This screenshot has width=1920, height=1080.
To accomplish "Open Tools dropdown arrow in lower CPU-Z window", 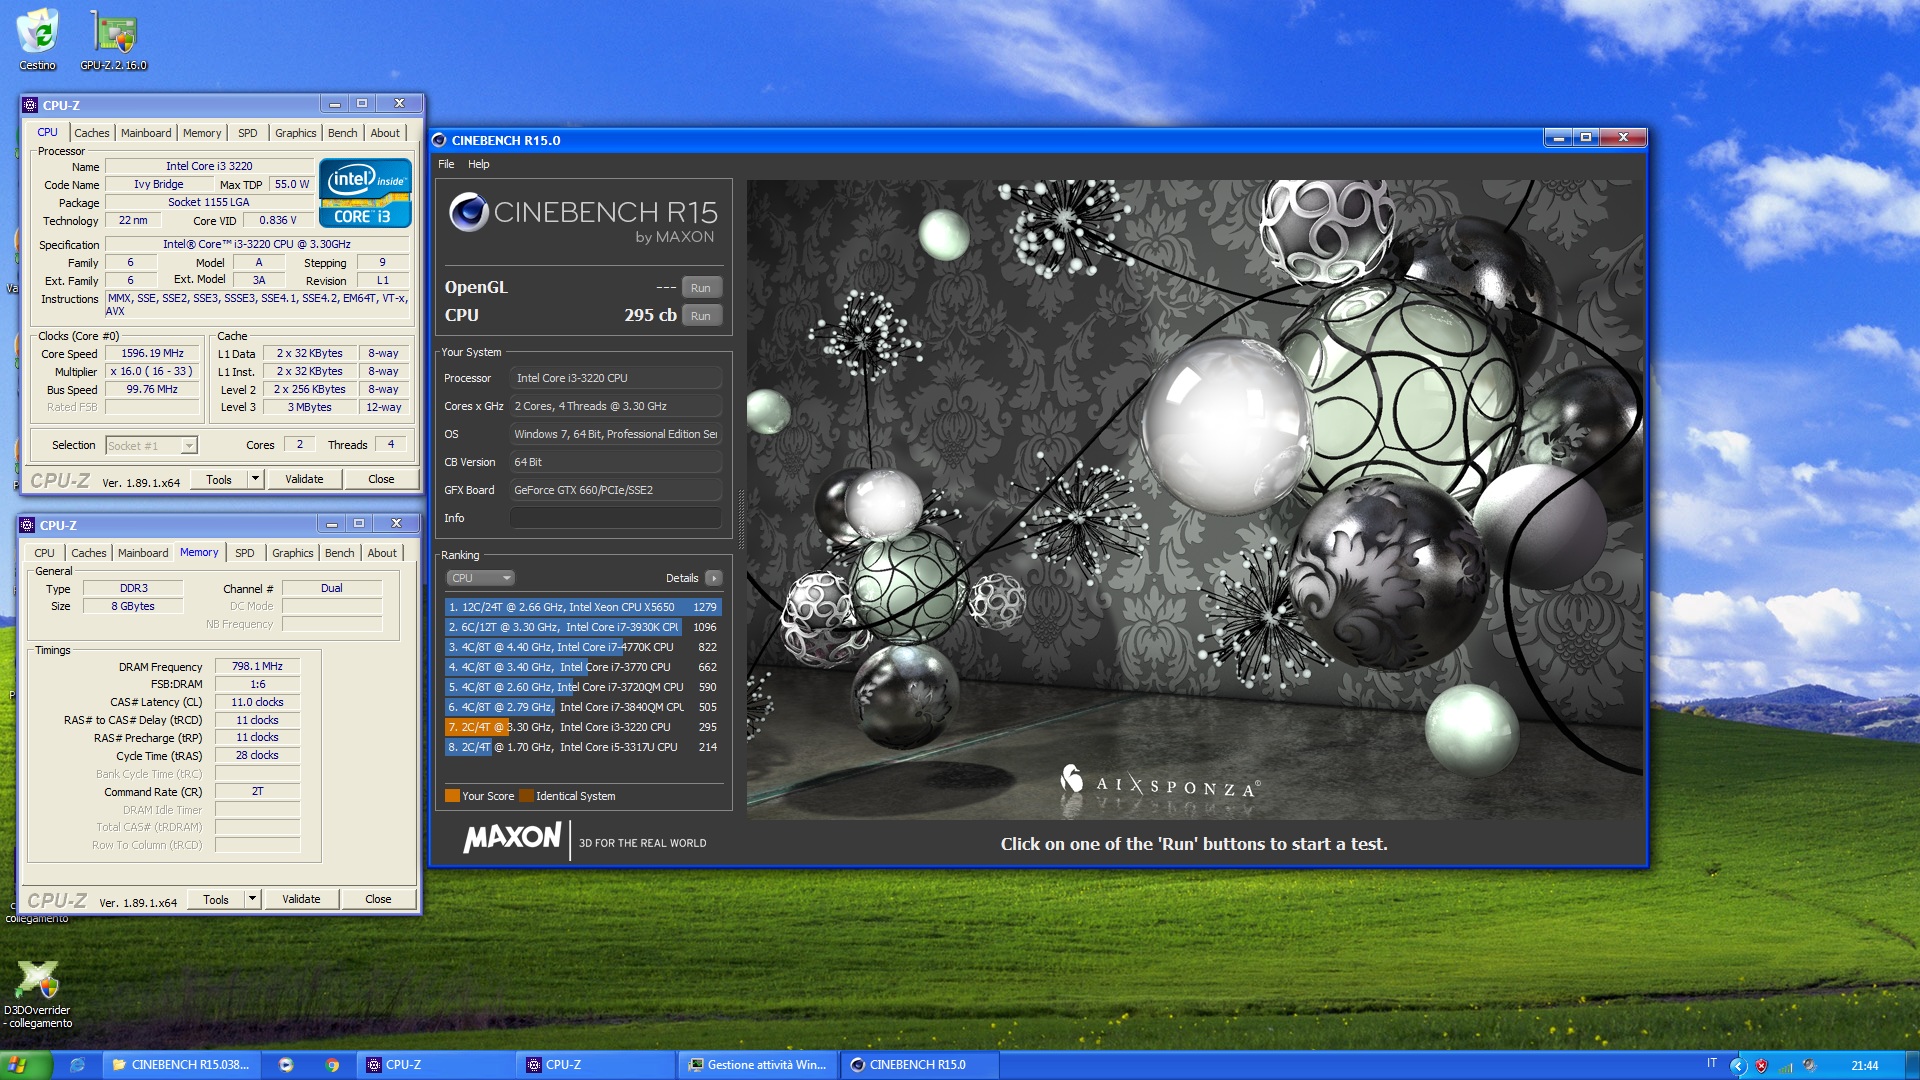I will (x=252, y=899).
